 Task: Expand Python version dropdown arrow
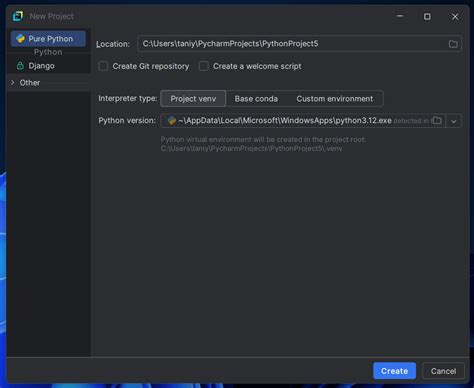click(454, 121)
